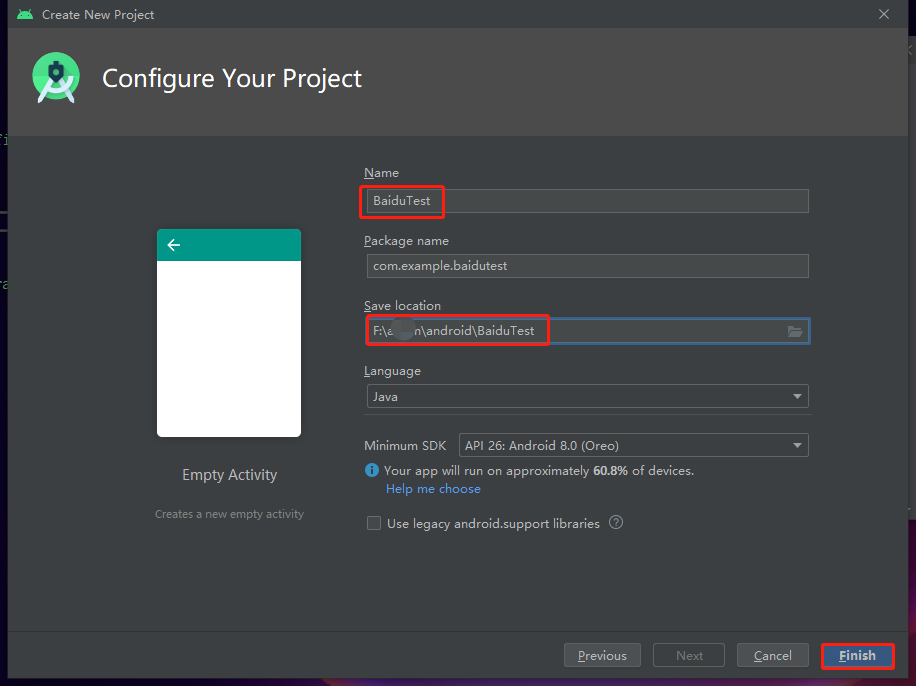
Task: Open the Language dropdown showing Java
Action: click(x=588, y=396)
